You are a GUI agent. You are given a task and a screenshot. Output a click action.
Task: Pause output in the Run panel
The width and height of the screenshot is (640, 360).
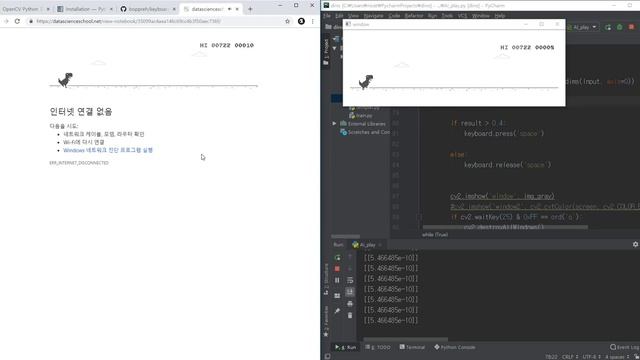(337, 280)
